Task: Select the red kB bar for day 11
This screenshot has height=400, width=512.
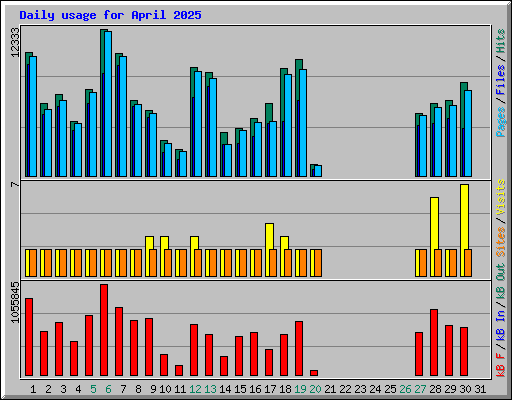Action: 179,371
